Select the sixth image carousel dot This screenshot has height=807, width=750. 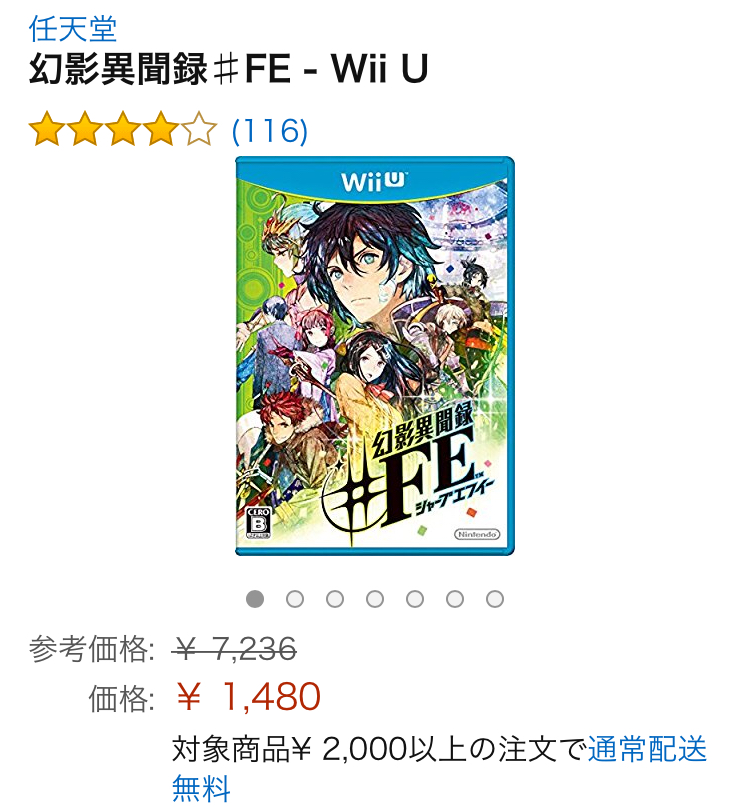pyautogui.click(x=455, y=599)
